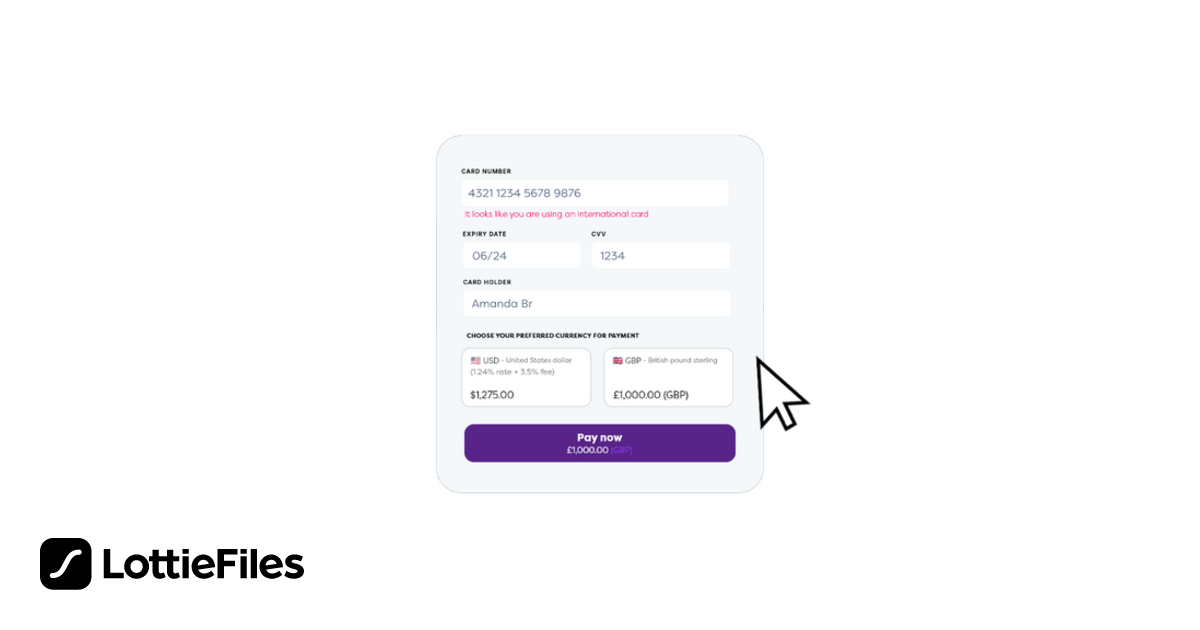Click into the expiry date field
Image resolution: width=1200 pixels, height=630 pixels.
(x=521, y=255)
